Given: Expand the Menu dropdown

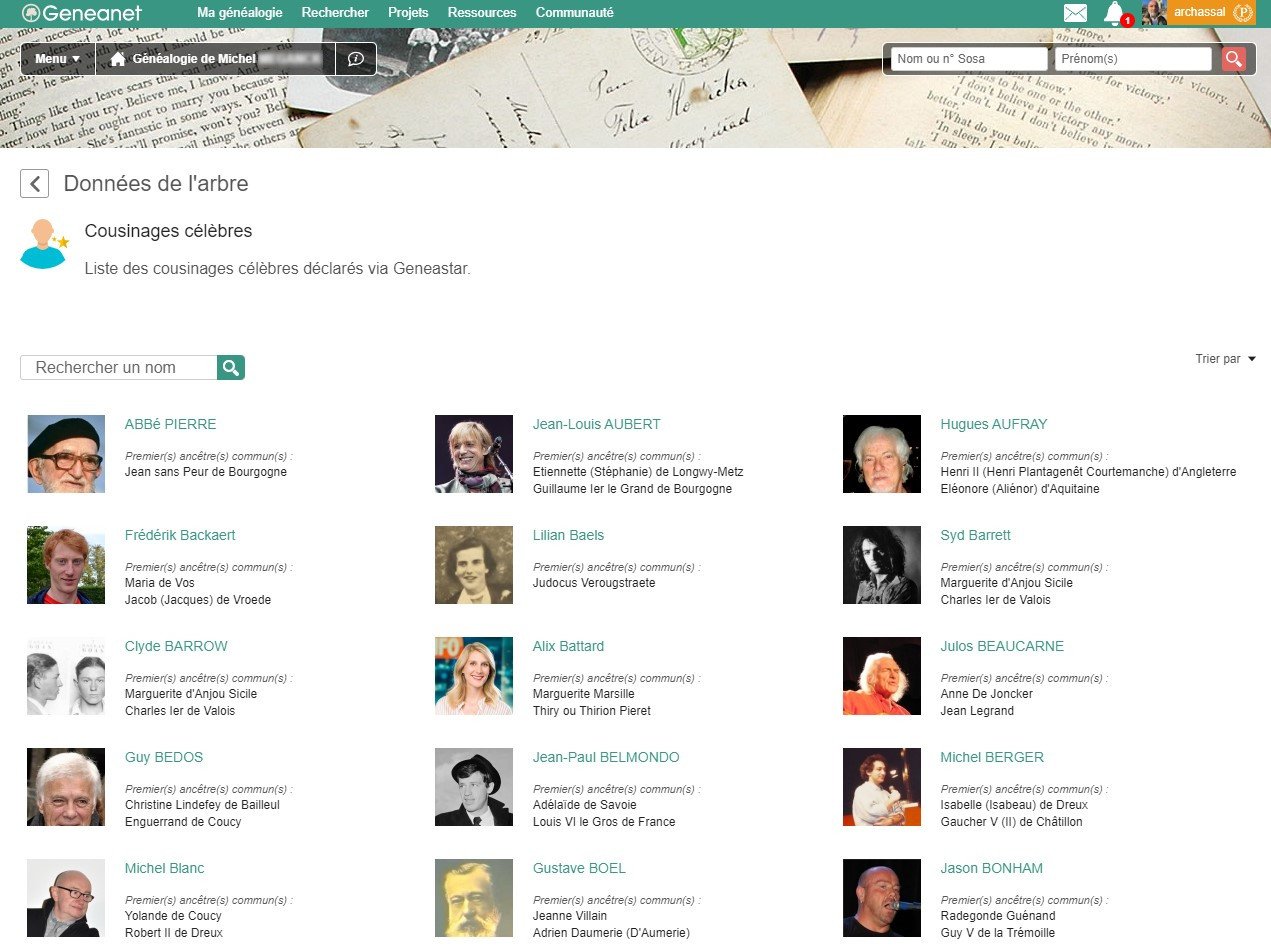Looking at the screenshot, I should click(x=57, y=59).
